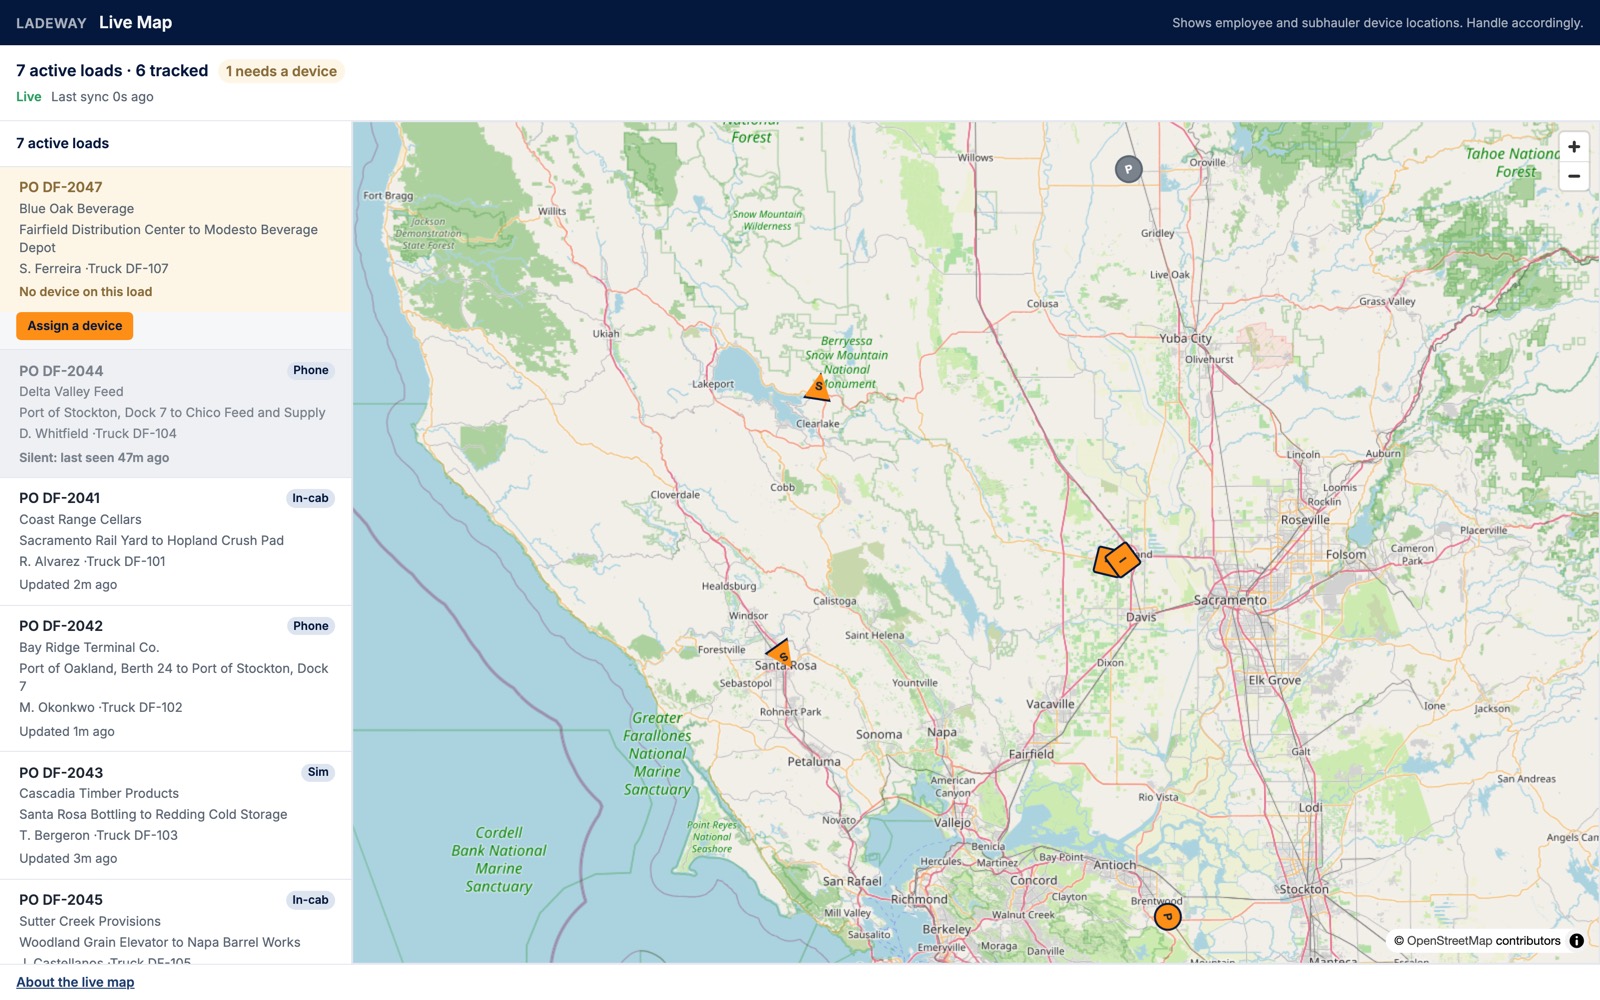The height and width of the screenshot is (1000, 1600).
Task: Click 'Updated 3m ago' on PO DF-2043
Action: tap(68, 859)
